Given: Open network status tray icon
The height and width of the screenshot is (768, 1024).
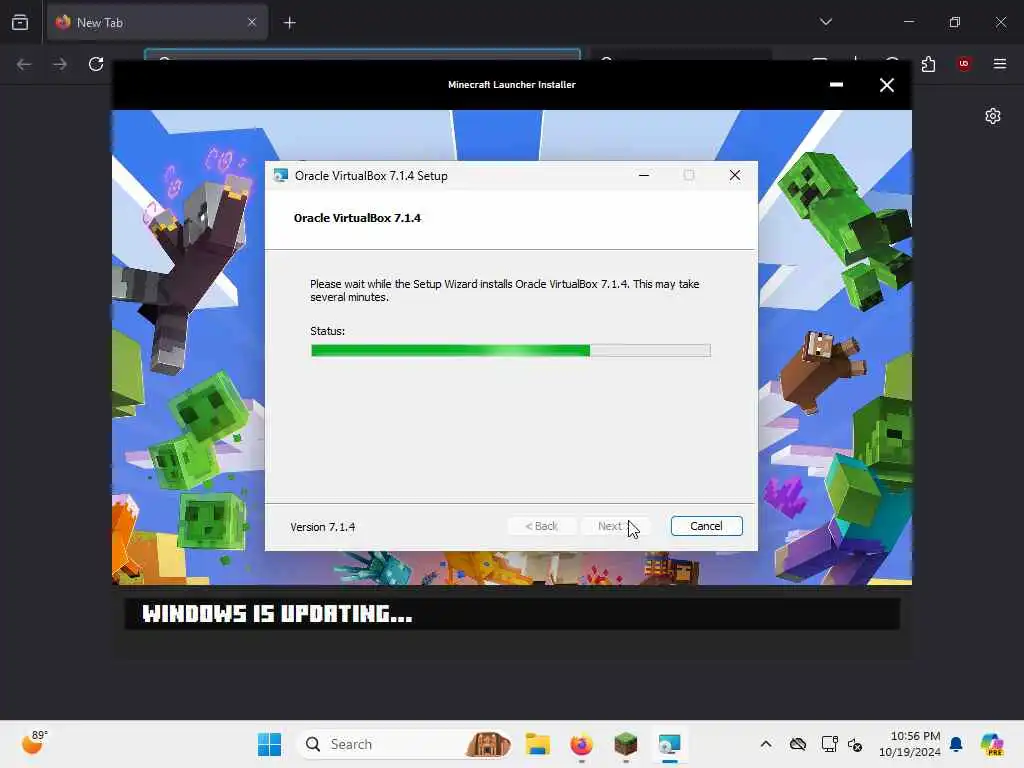Looking at the screenshot, I should click(829, 744).
